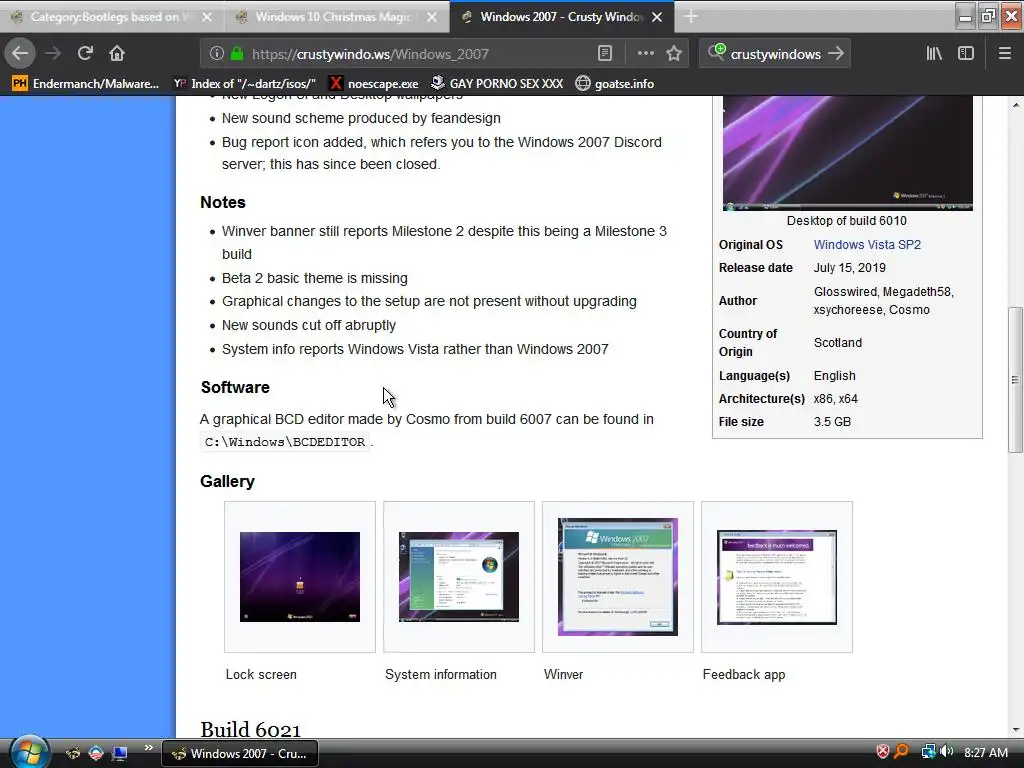
Task: Open the noescape.exe bookmark
Action: [374, 84]
